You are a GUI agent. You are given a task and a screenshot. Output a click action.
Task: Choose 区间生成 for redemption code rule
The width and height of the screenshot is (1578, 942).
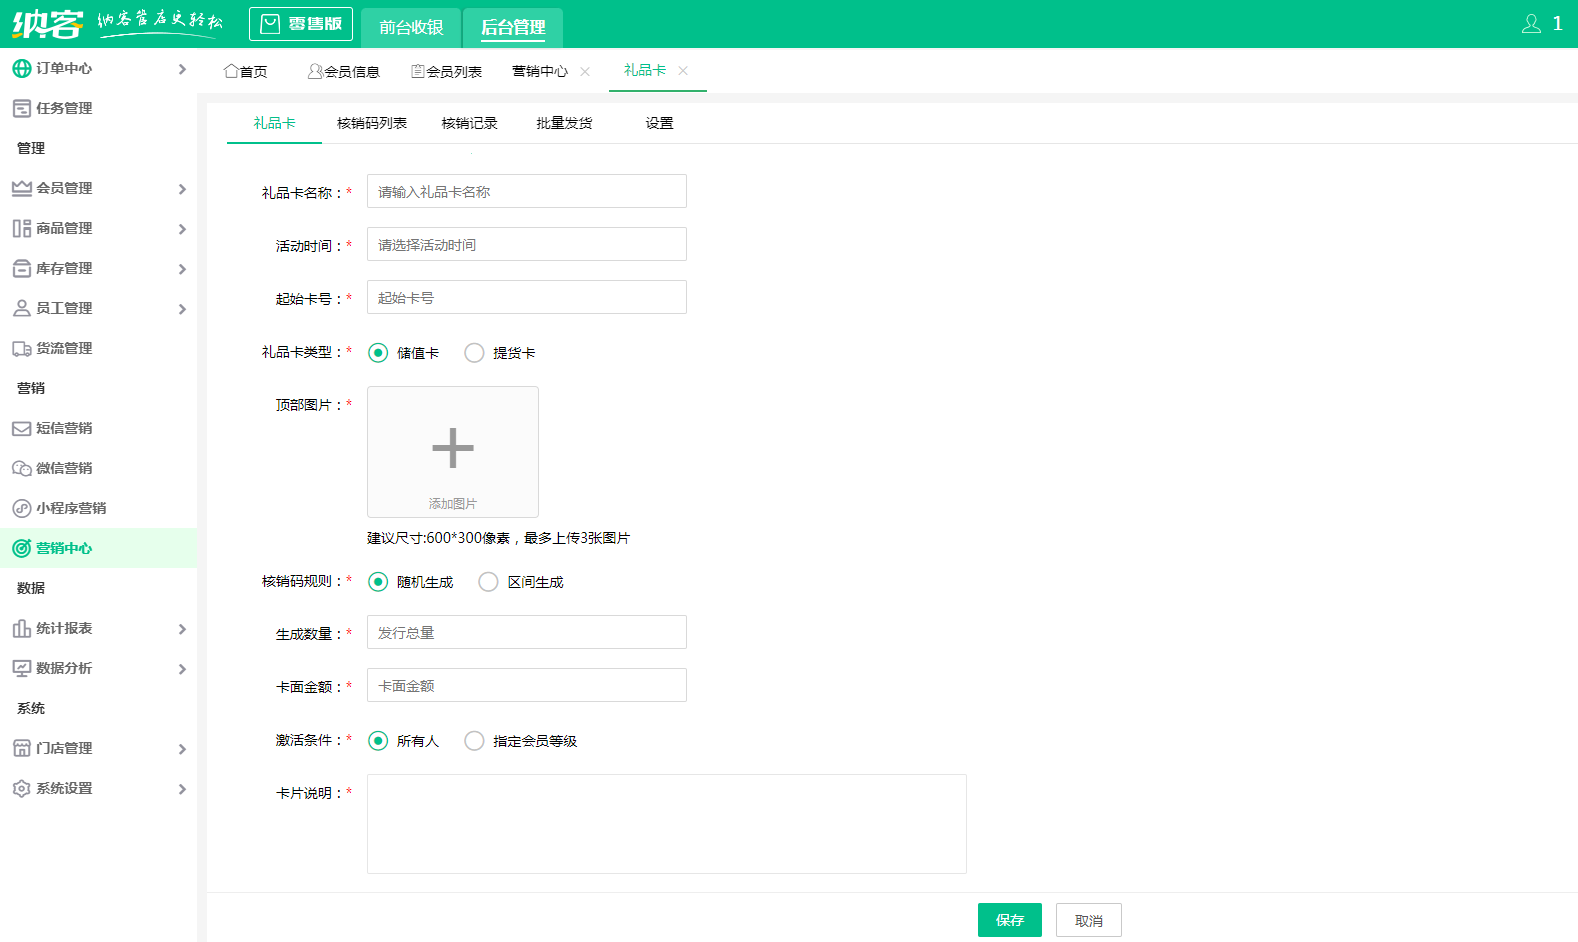(488, 582)
